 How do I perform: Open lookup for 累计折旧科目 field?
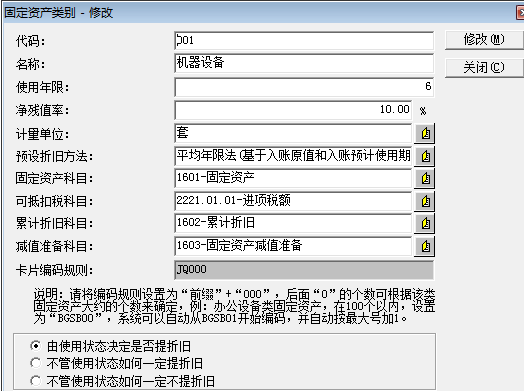425,223
